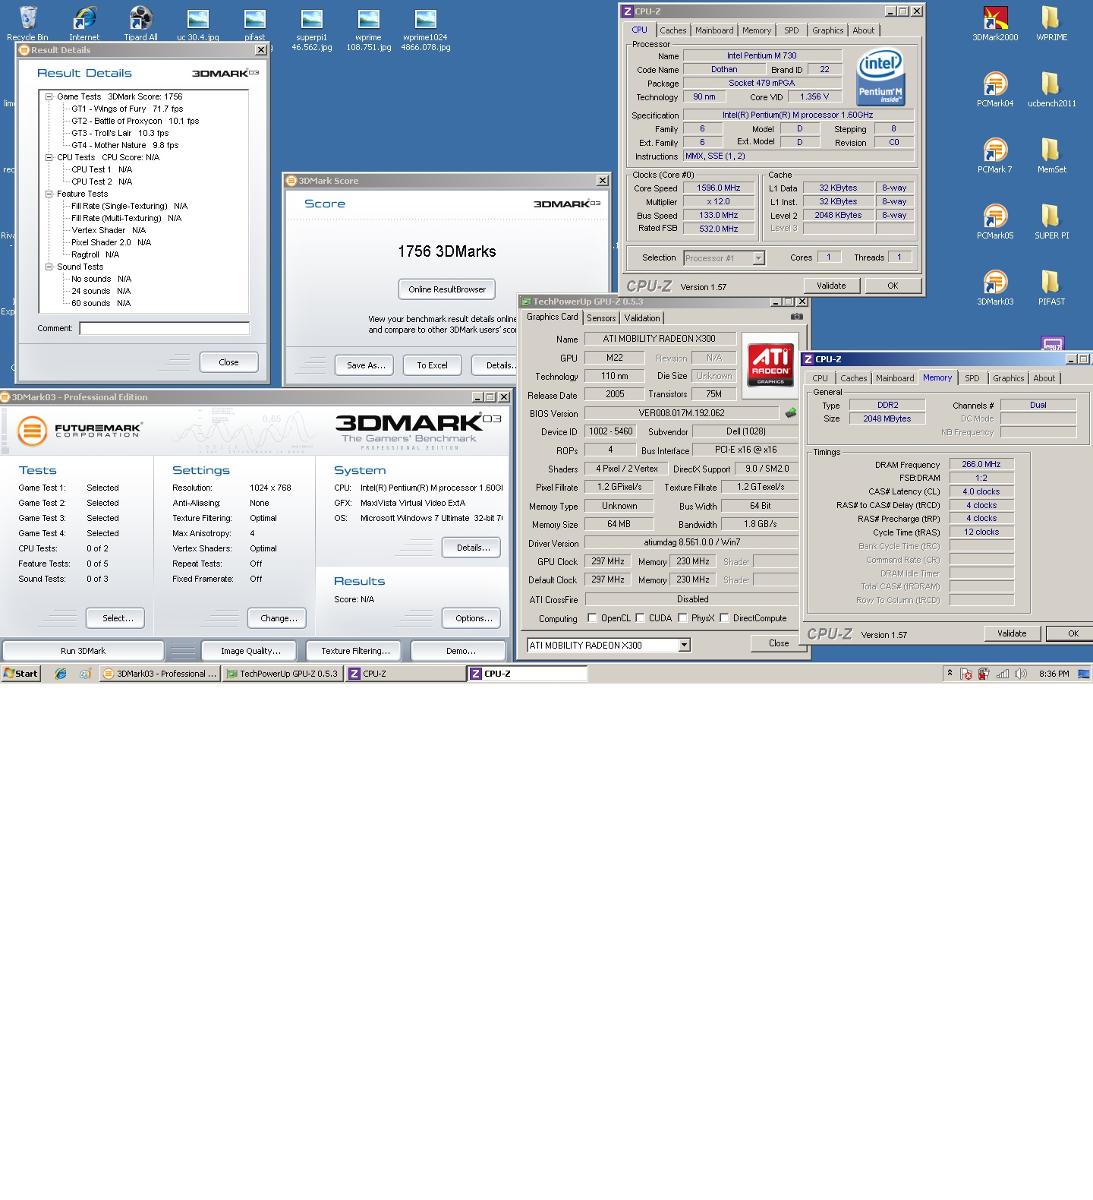Select the GT4 - Mother Nature result row
1093x1200 pixels.
coord(125,145)
